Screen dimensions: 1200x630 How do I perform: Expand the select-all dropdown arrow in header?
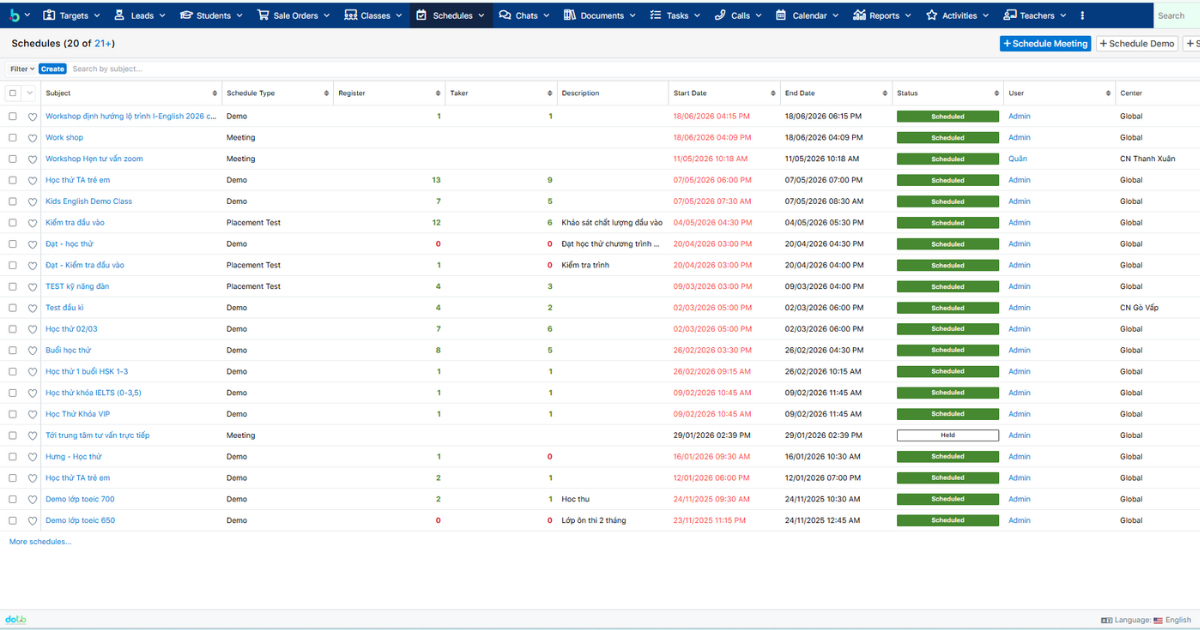[x=30, y=93]
